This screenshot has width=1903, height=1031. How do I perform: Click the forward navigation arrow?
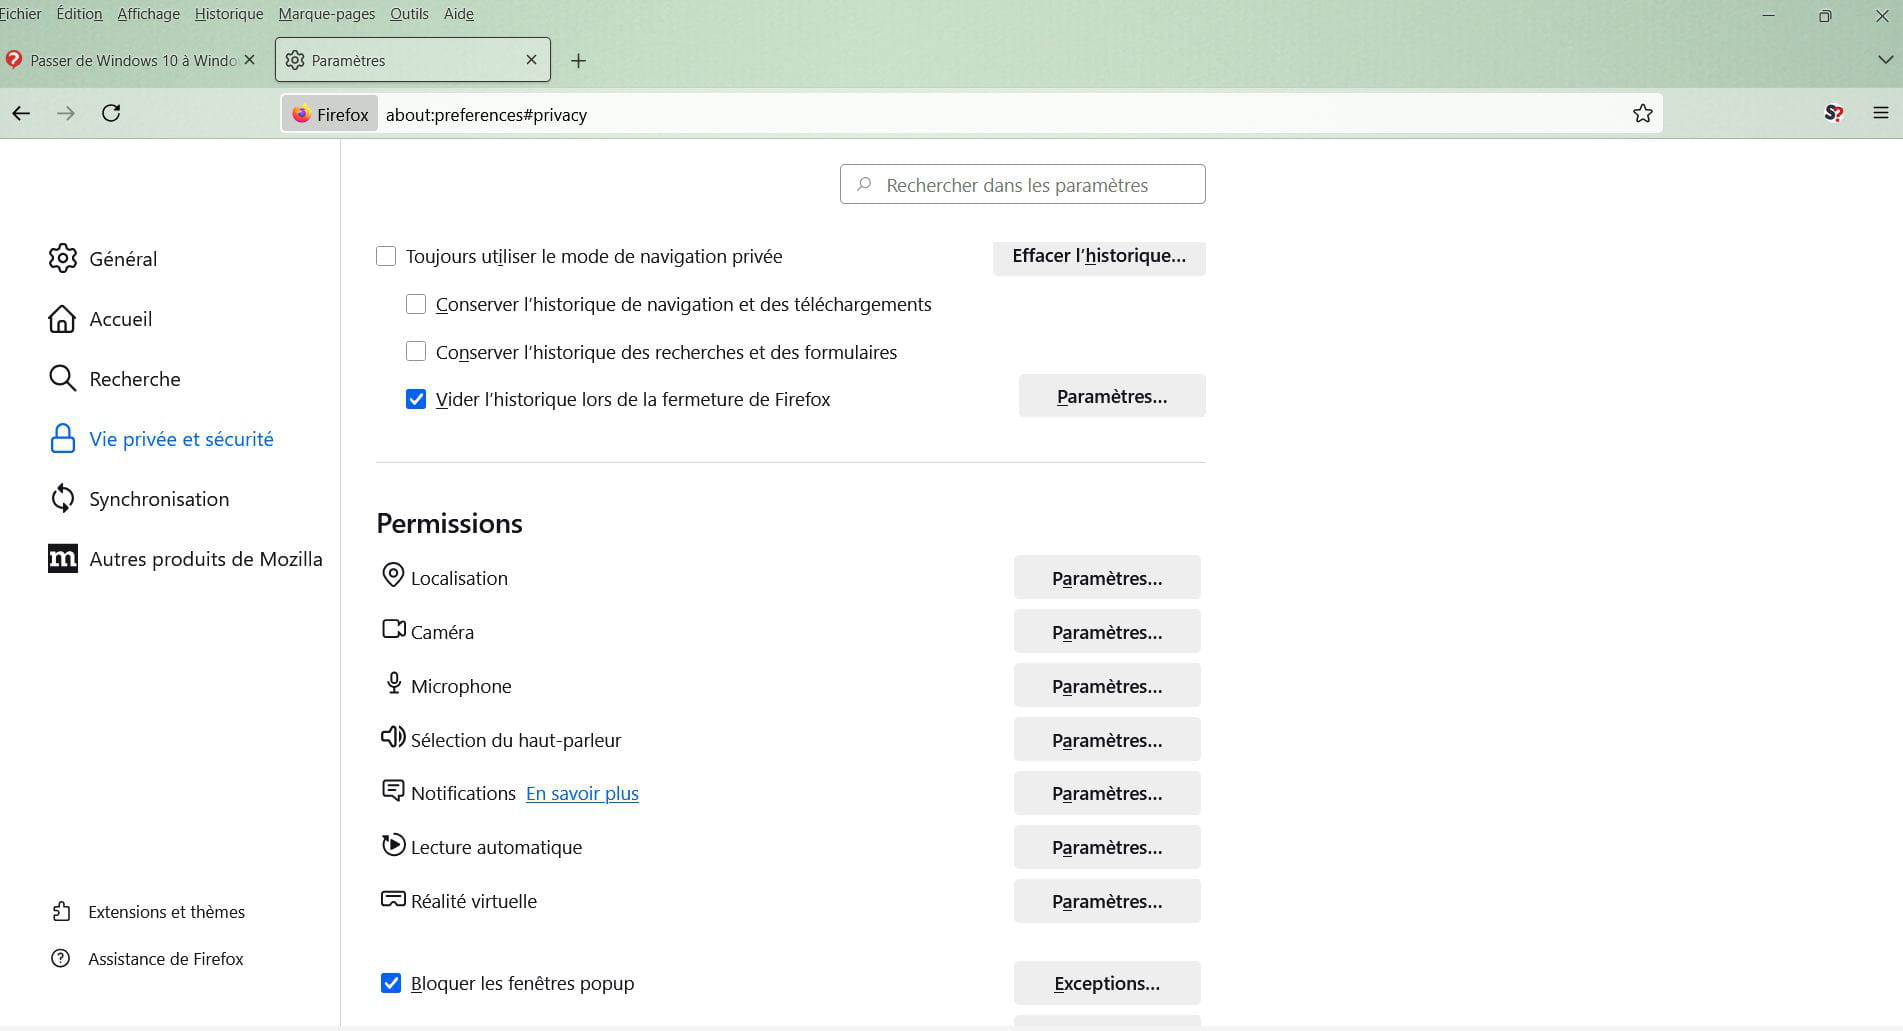click(x=66, y=114)
